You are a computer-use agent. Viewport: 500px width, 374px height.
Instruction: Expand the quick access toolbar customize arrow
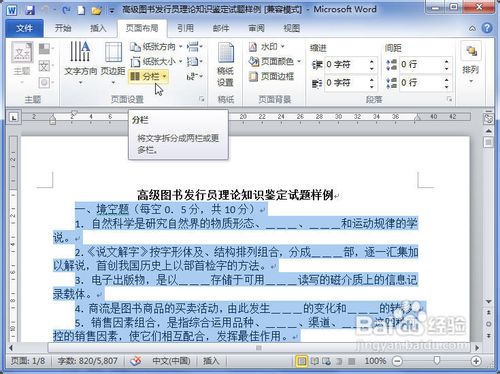(112, 11)
